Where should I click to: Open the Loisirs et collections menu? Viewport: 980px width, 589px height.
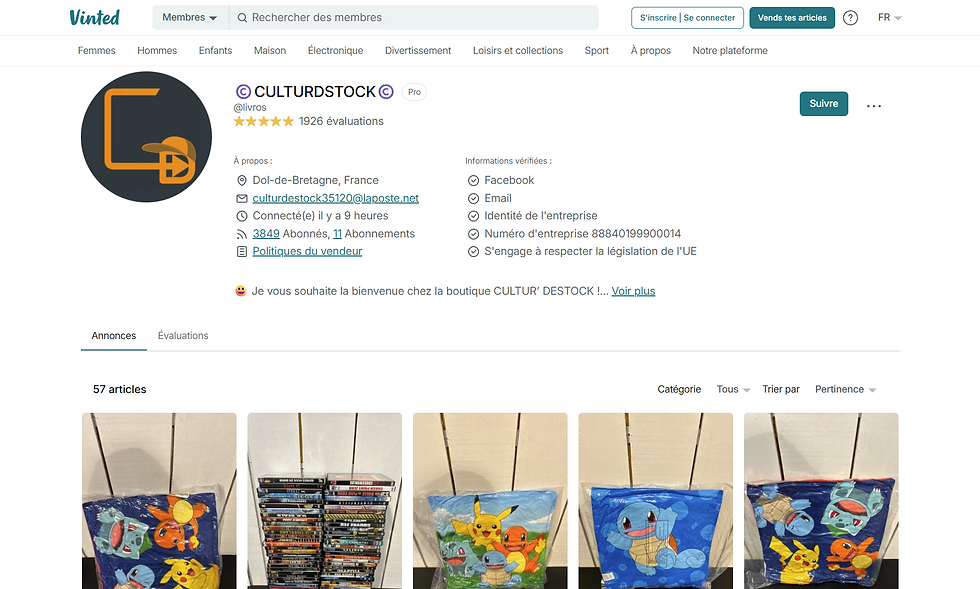pyautogui.click(x=518, y=51)
